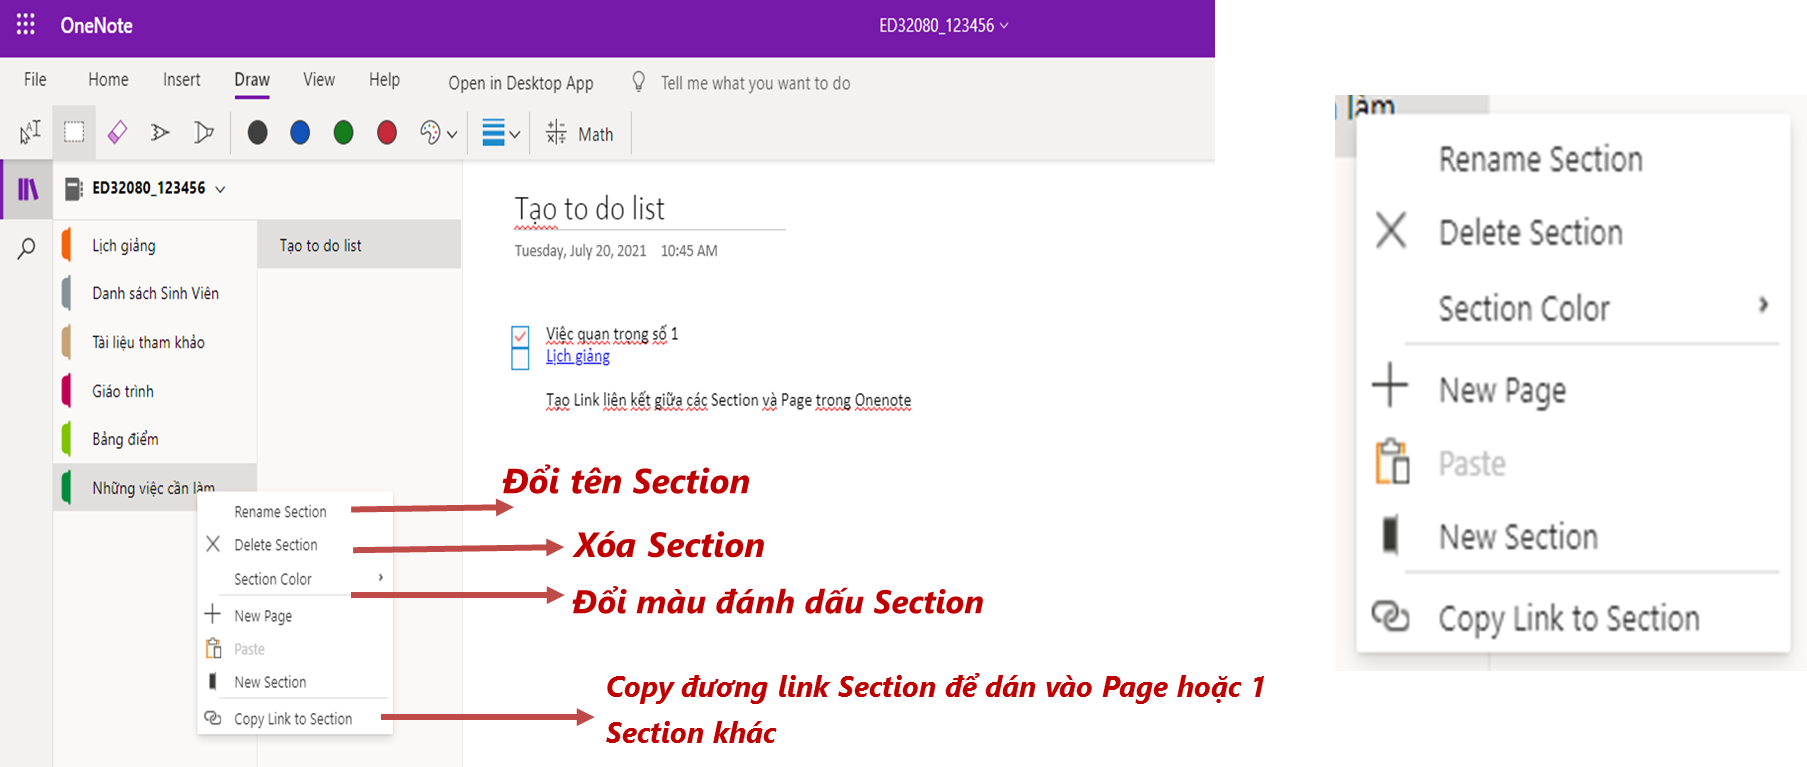Click Open in Desktop App
The image size is (1807, 767).
point(520,83)
